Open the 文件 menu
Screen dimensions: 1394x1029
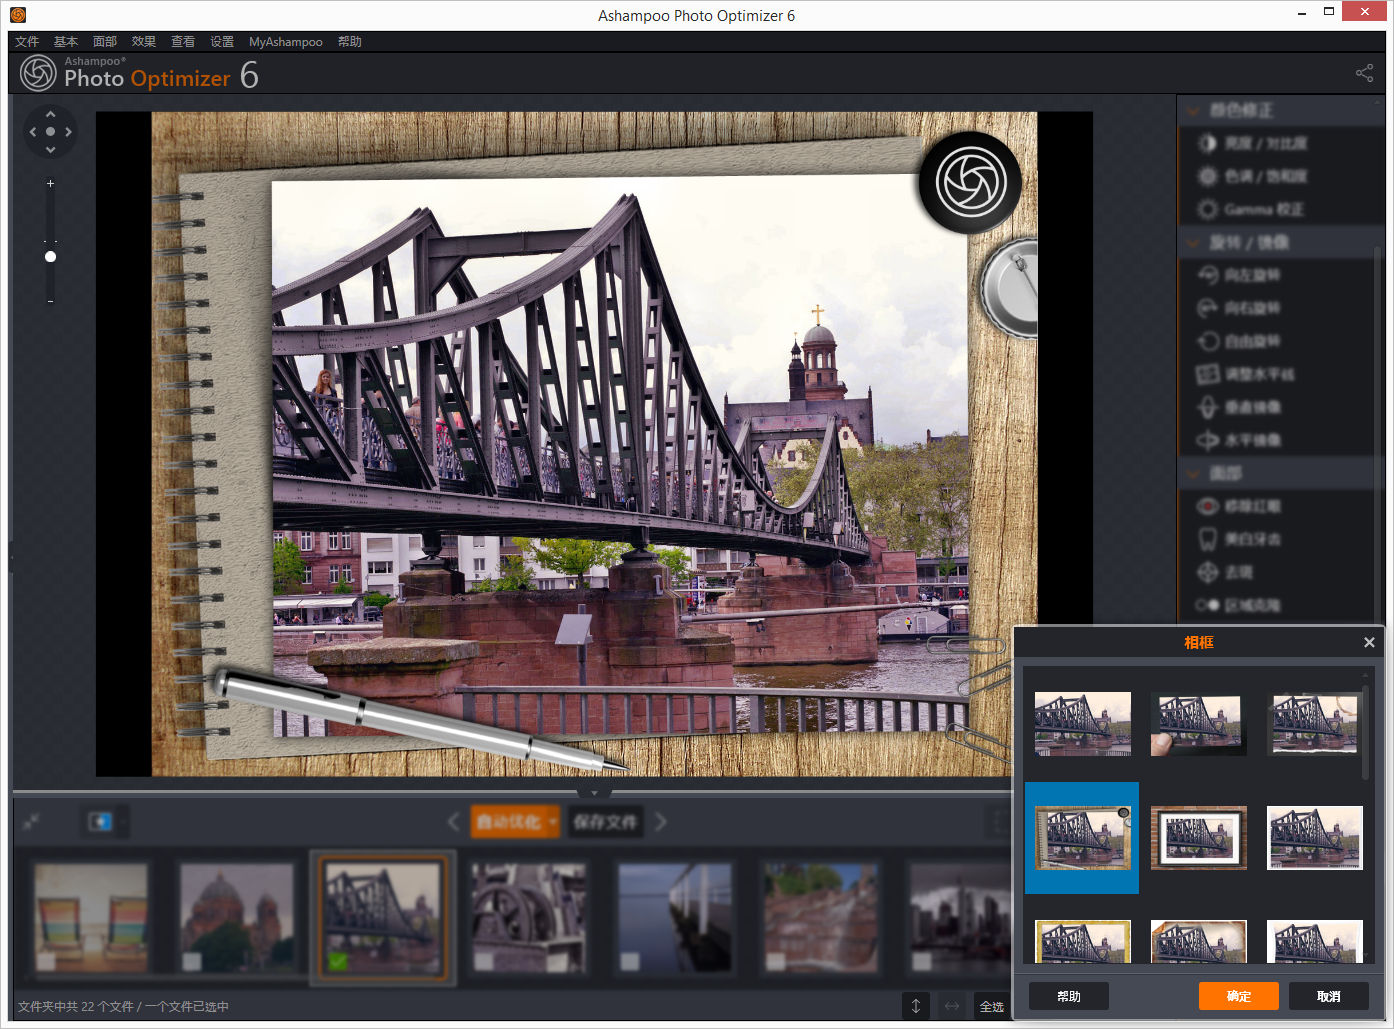[x=27, y=42]
